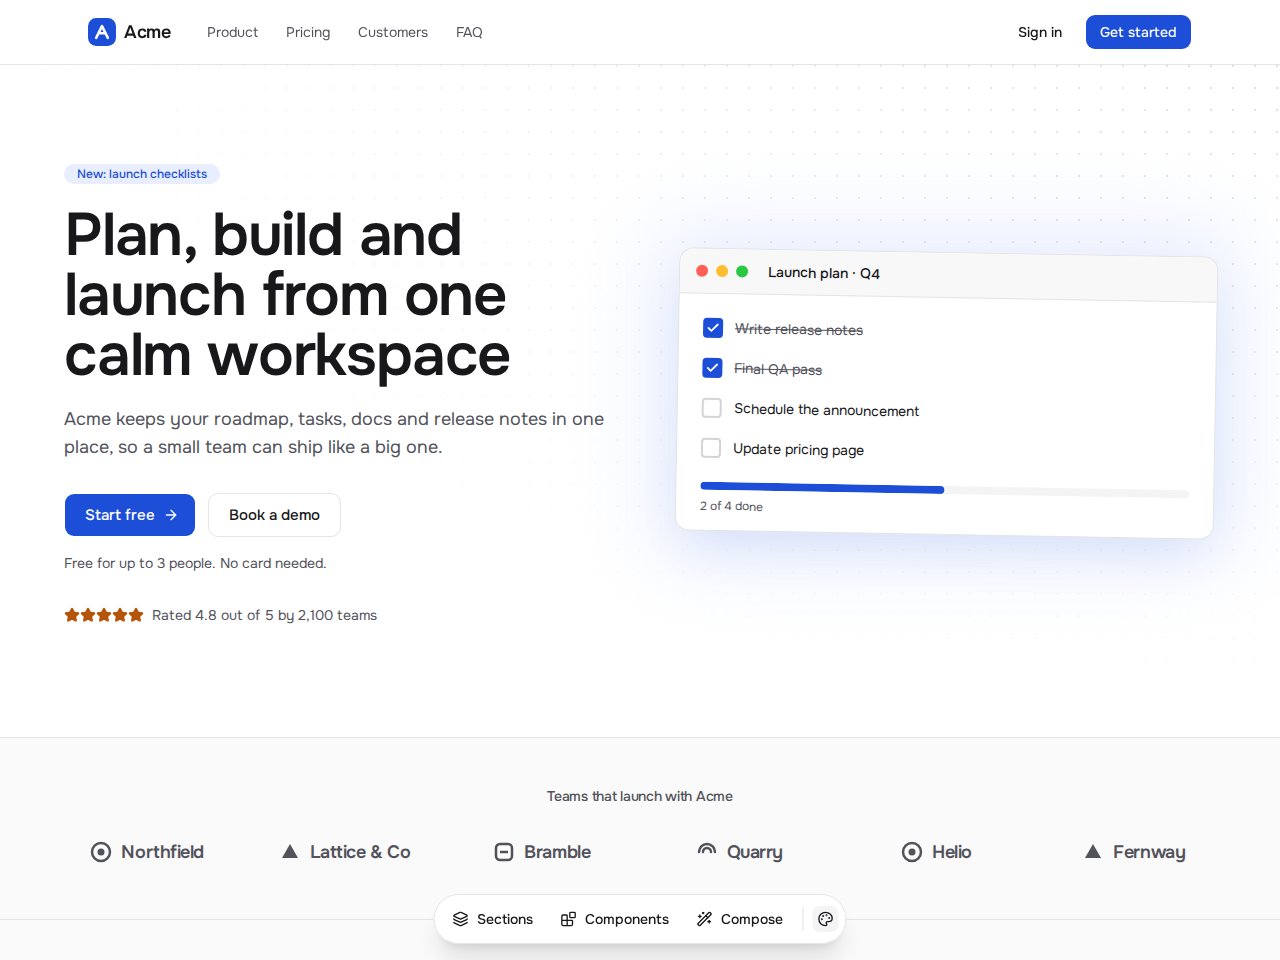Click the Helio logo icon

click(x=912, y=852)
